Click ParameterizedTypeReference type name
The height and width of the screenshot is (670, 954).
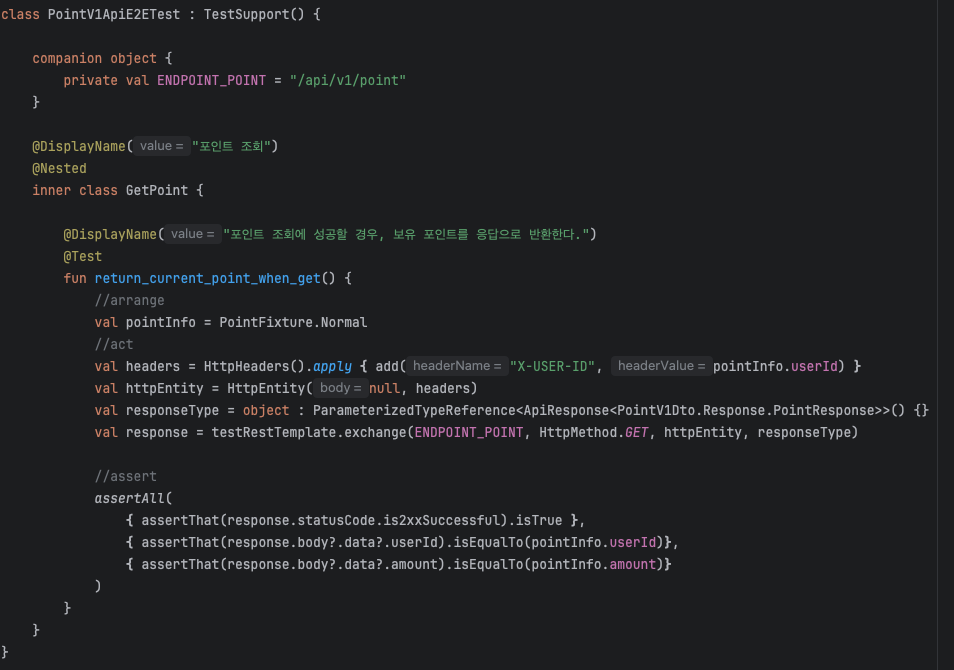pos(414,411)
